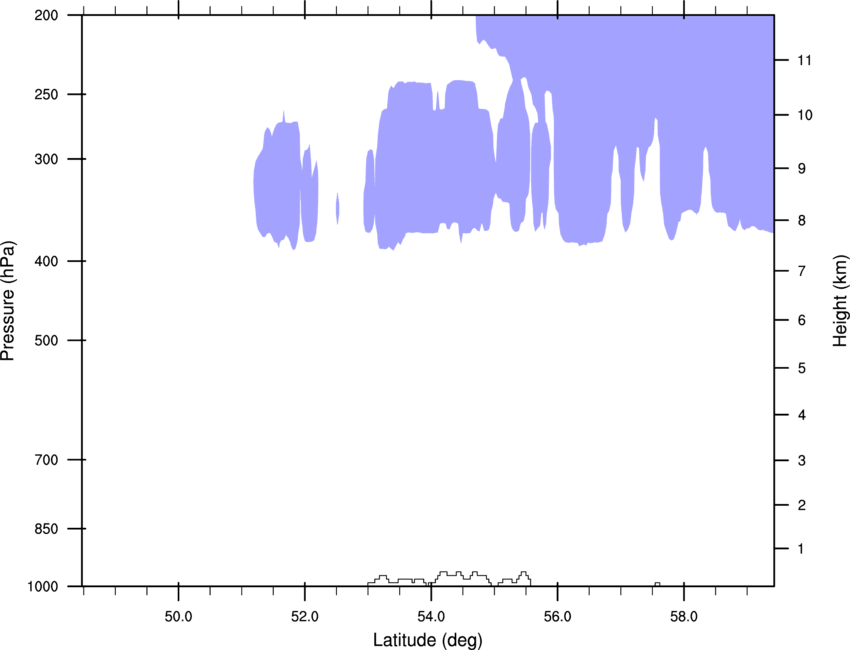This screenshot has width=850, height=650.
Task: Click the 700 pressure tick label
Action: tap(46, 460)
